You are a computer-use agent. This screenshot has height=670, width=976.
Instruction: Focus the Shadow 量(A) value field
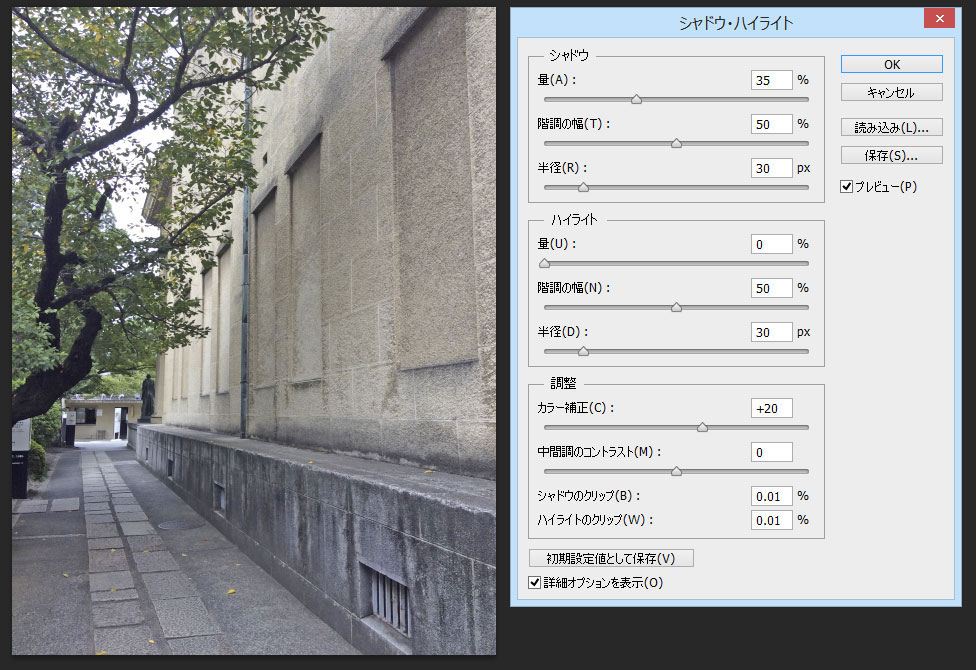tap(772, 80)
